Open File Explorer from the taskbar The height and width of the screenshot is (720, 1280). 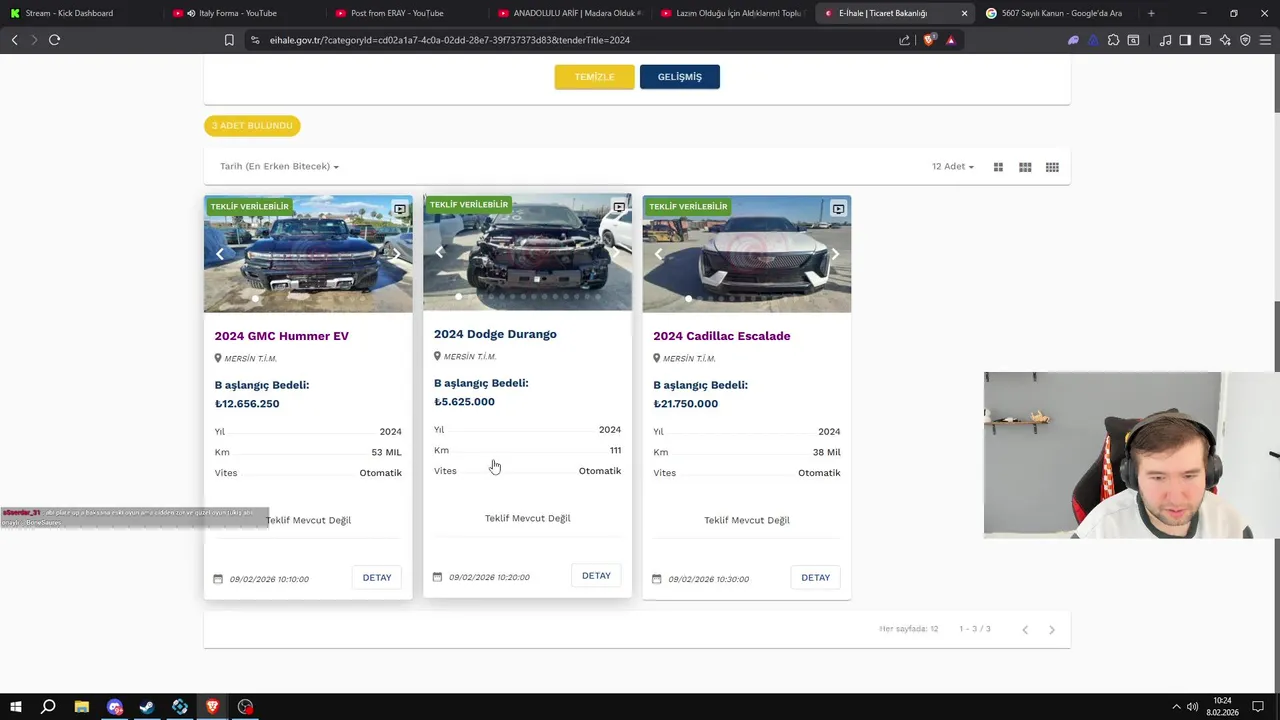82,707
